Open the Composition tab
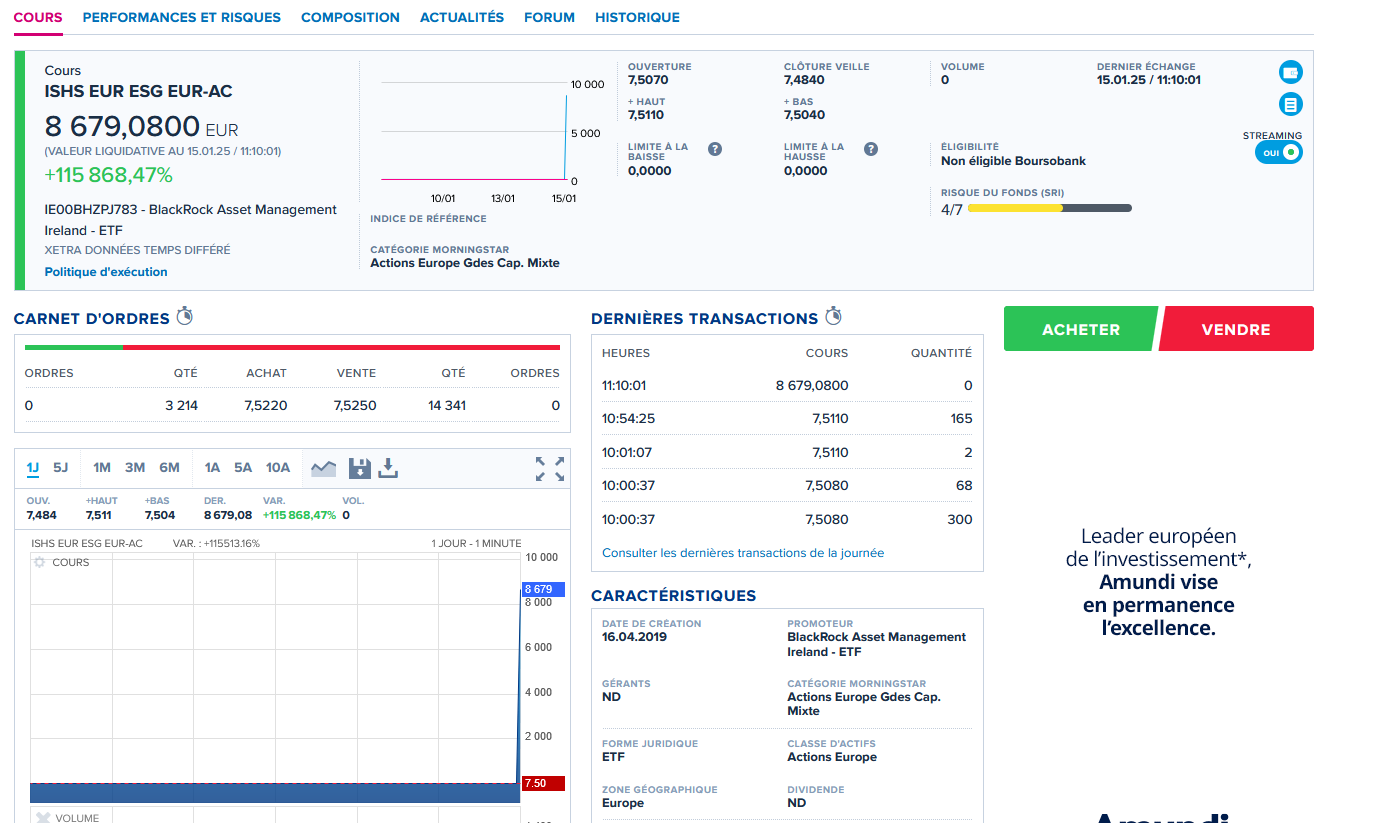Image resolution: width=1390 pixels, height=823 pixels. pos(350,17)
